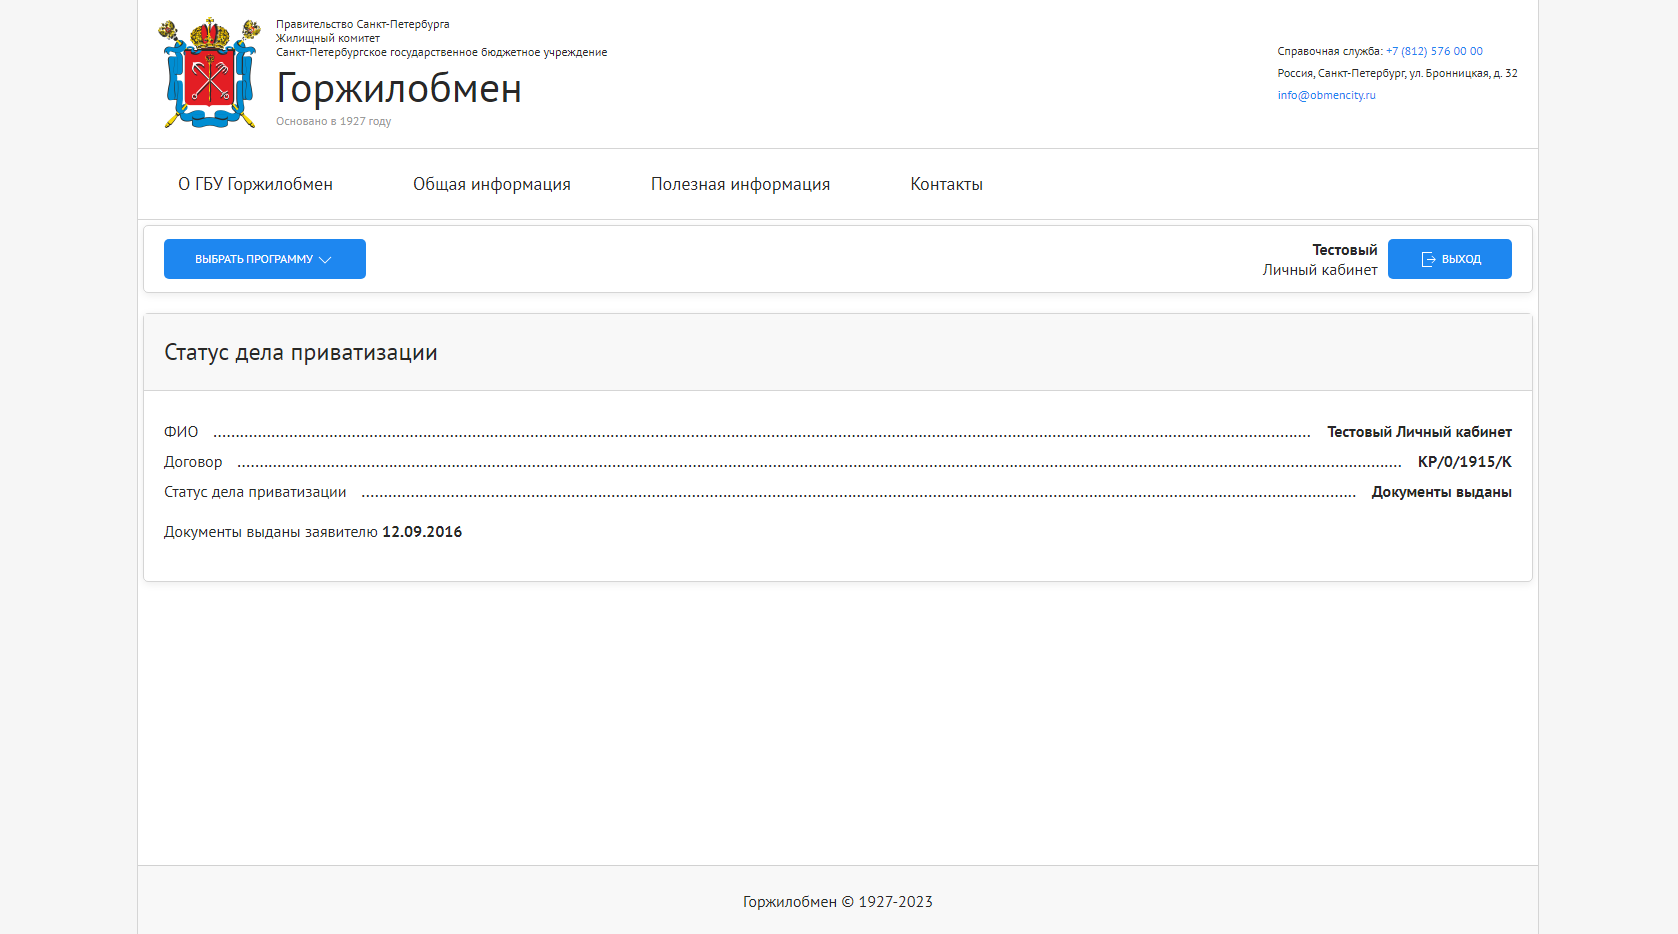This screenshot has width=1678, height=934.
Task: Click the contract number KP/0/1915/K
Action: 1464,462
